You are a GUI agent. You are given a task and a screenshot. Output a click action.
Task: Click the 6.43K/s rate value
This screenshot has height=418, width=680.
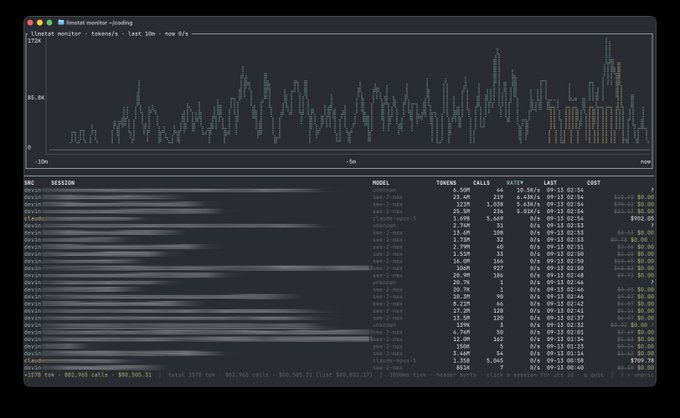click(x=528, y=197)
